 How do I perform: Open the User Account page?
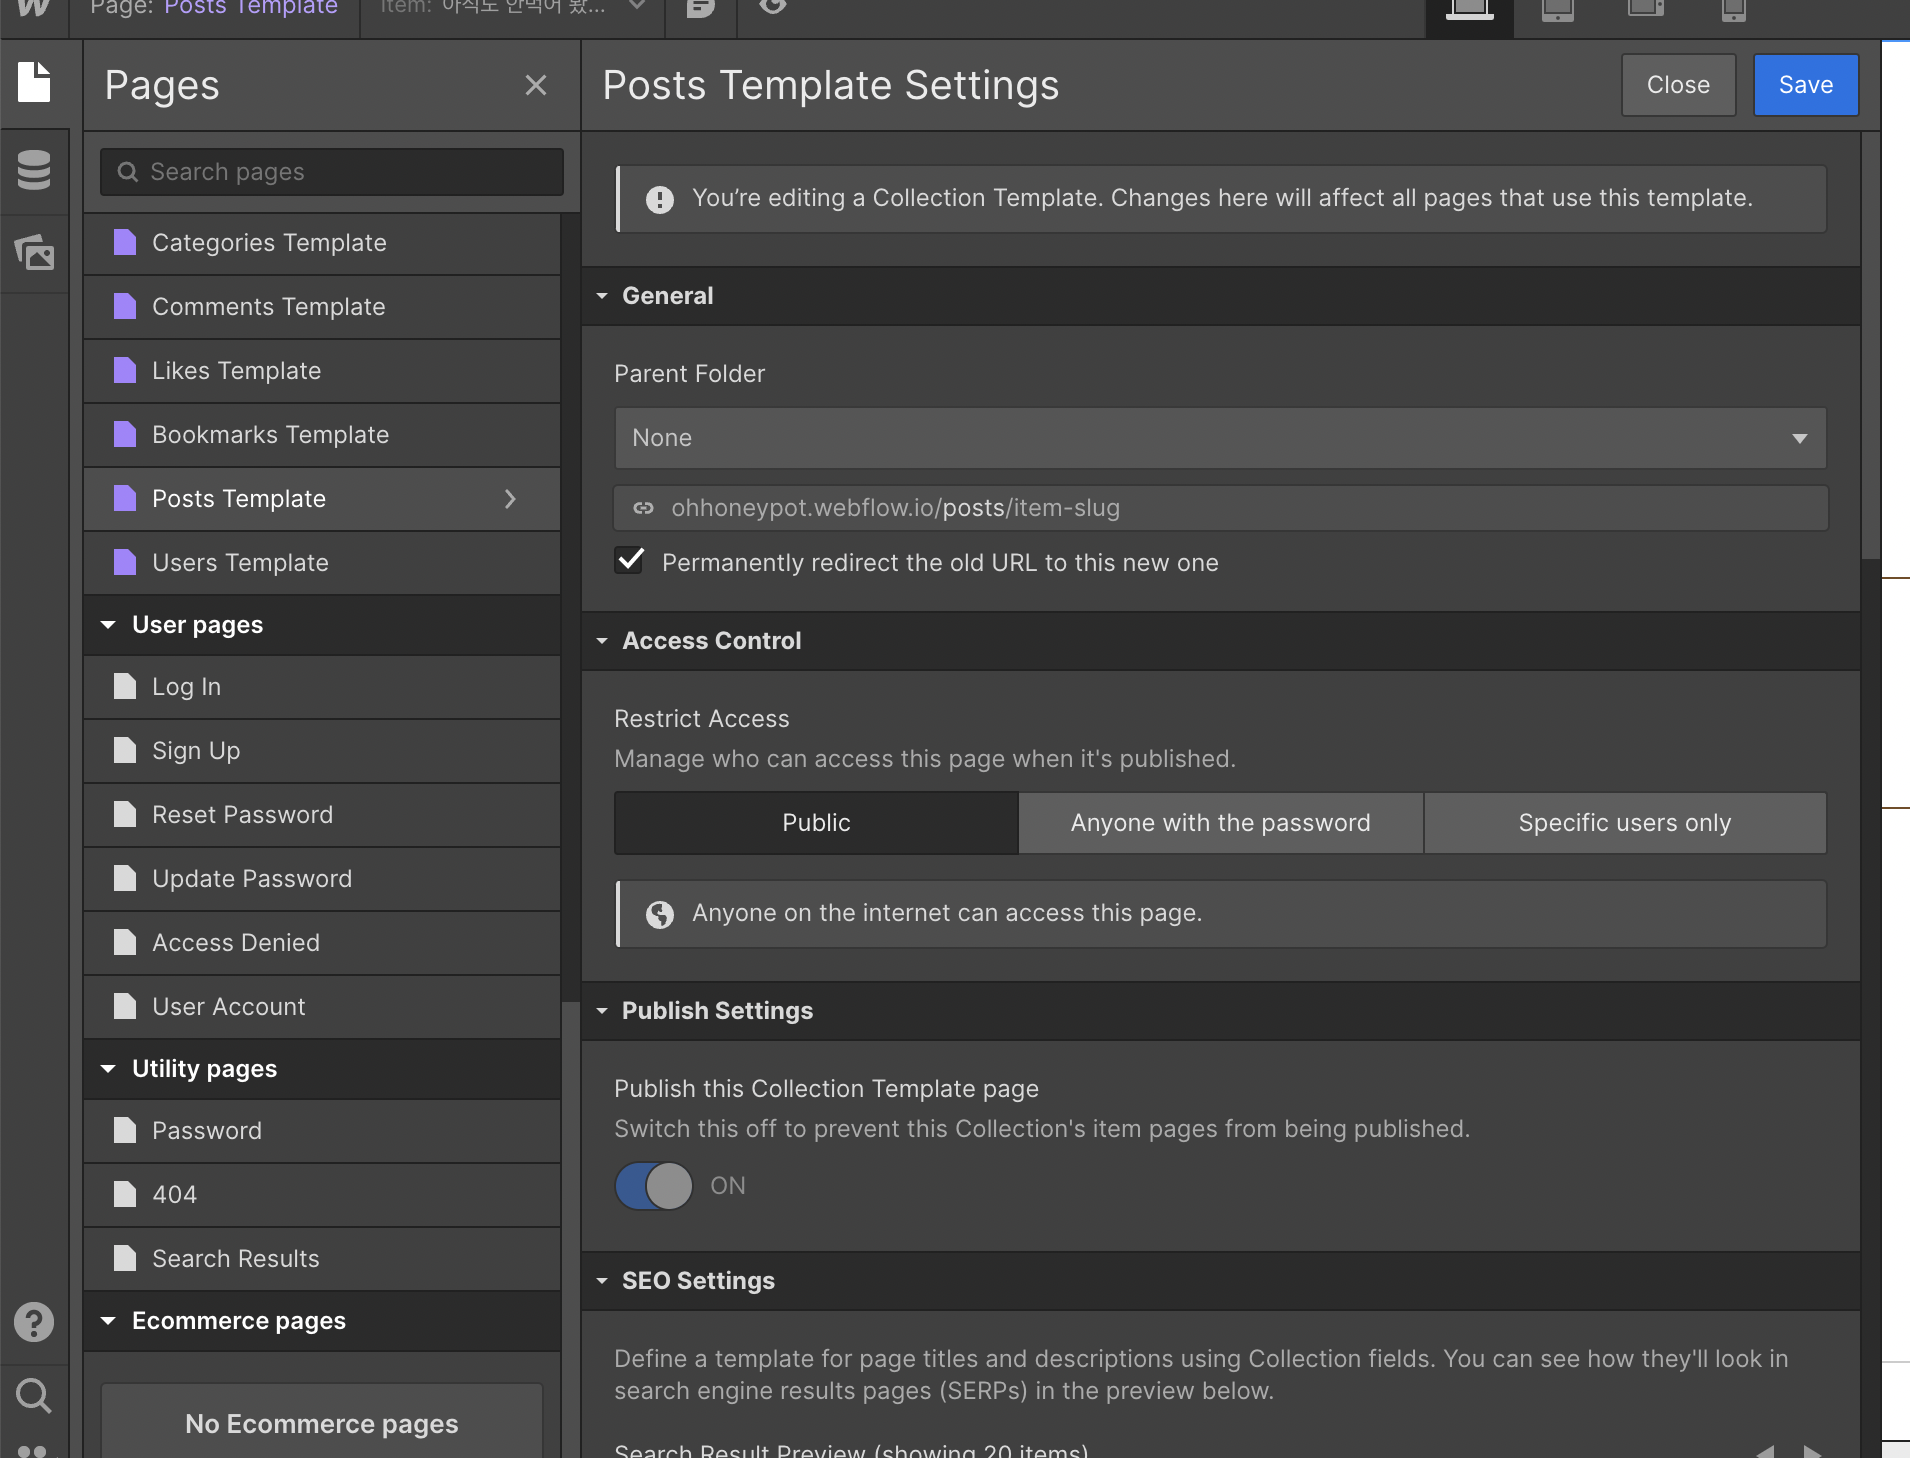pyautogui.click(x=322, y=1007)
